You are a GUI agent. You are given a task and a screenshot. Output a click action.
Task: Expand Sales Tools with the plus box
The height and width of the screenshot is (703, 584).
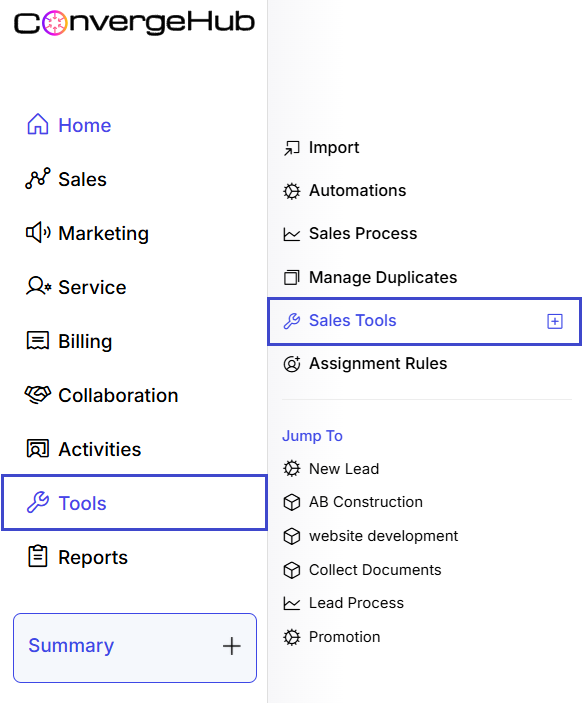coord(555,321)
